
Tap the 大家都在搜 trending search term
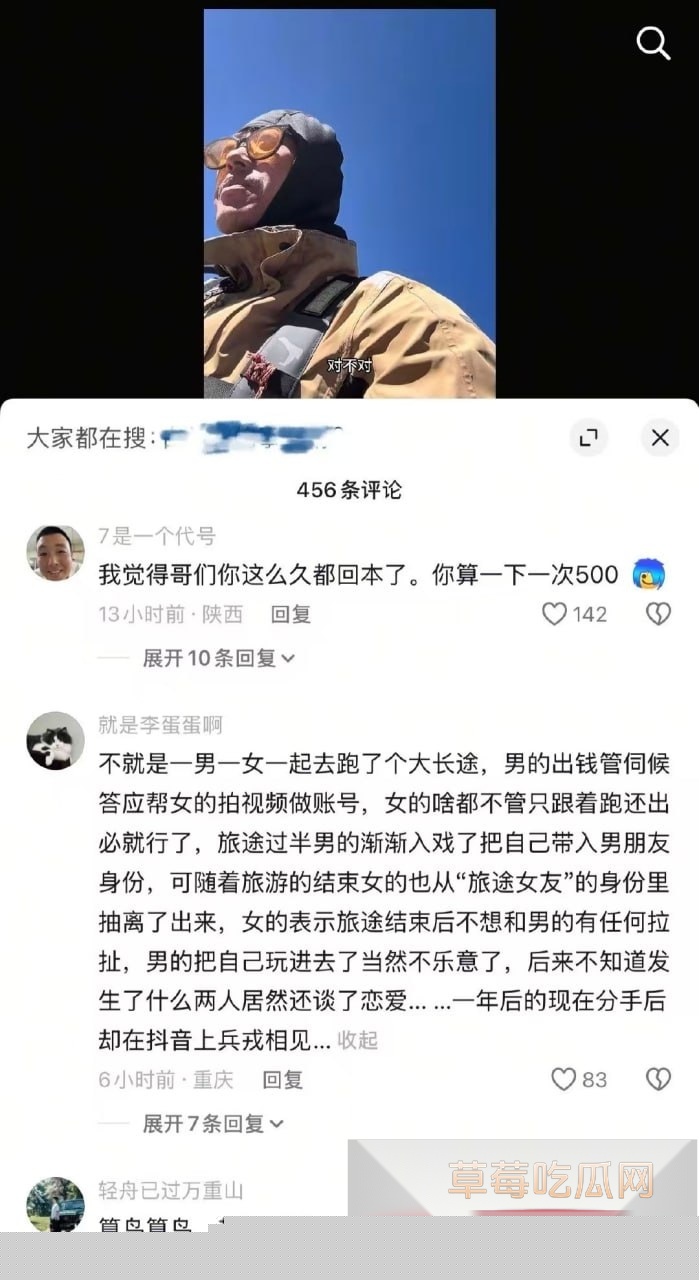coord(250,438)
